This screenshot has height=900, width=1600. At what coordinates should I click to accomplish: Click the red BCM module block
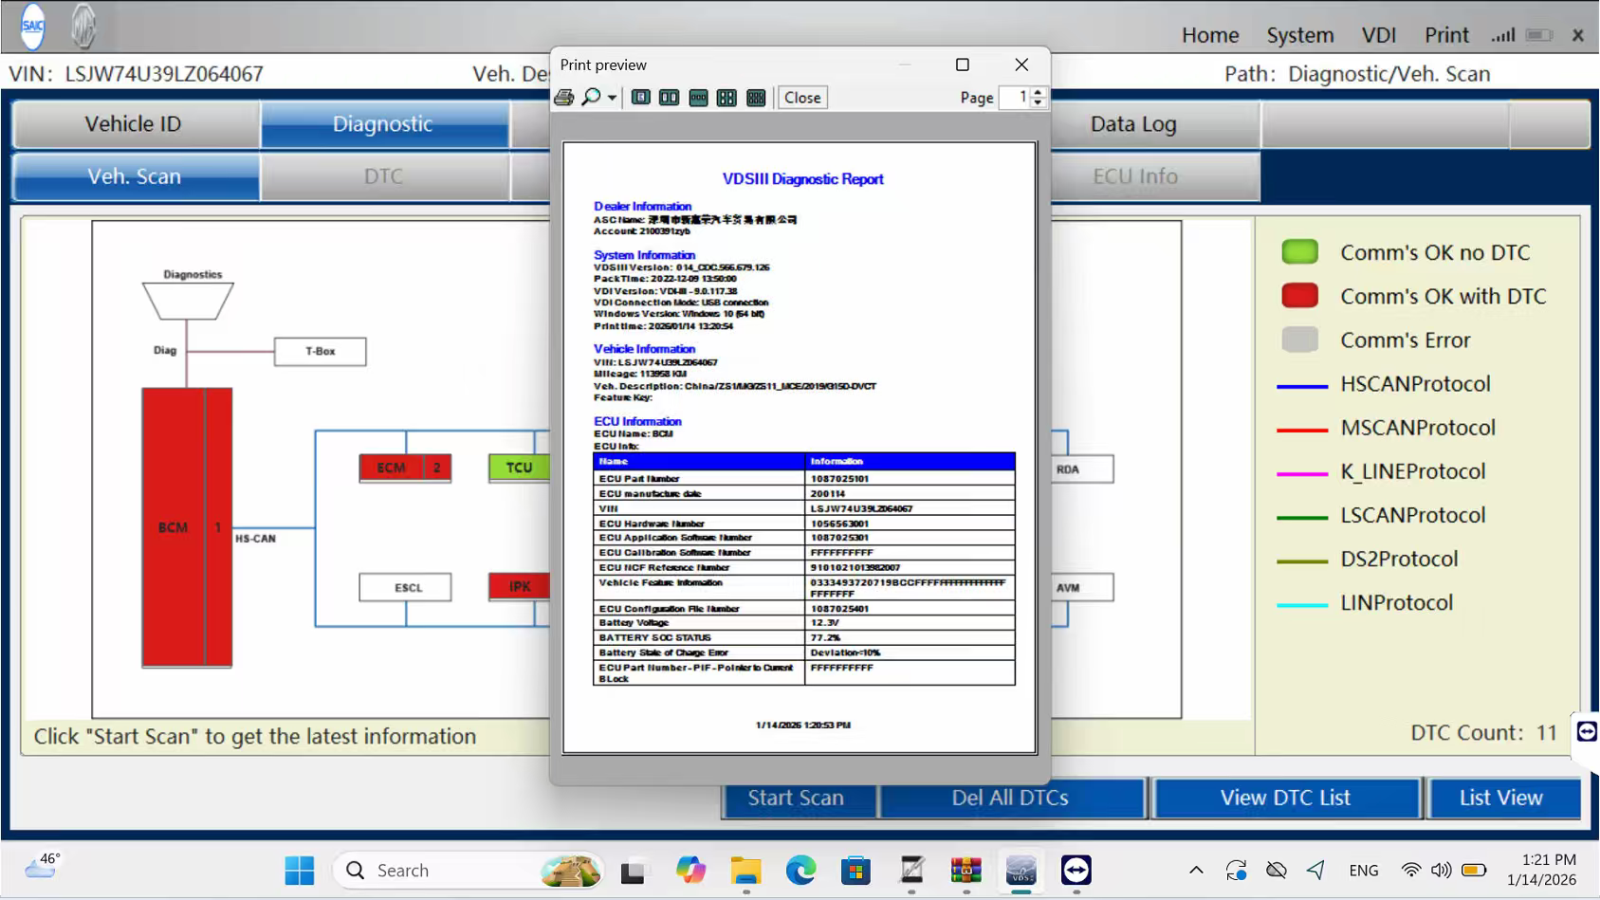(x=173, y=527)
